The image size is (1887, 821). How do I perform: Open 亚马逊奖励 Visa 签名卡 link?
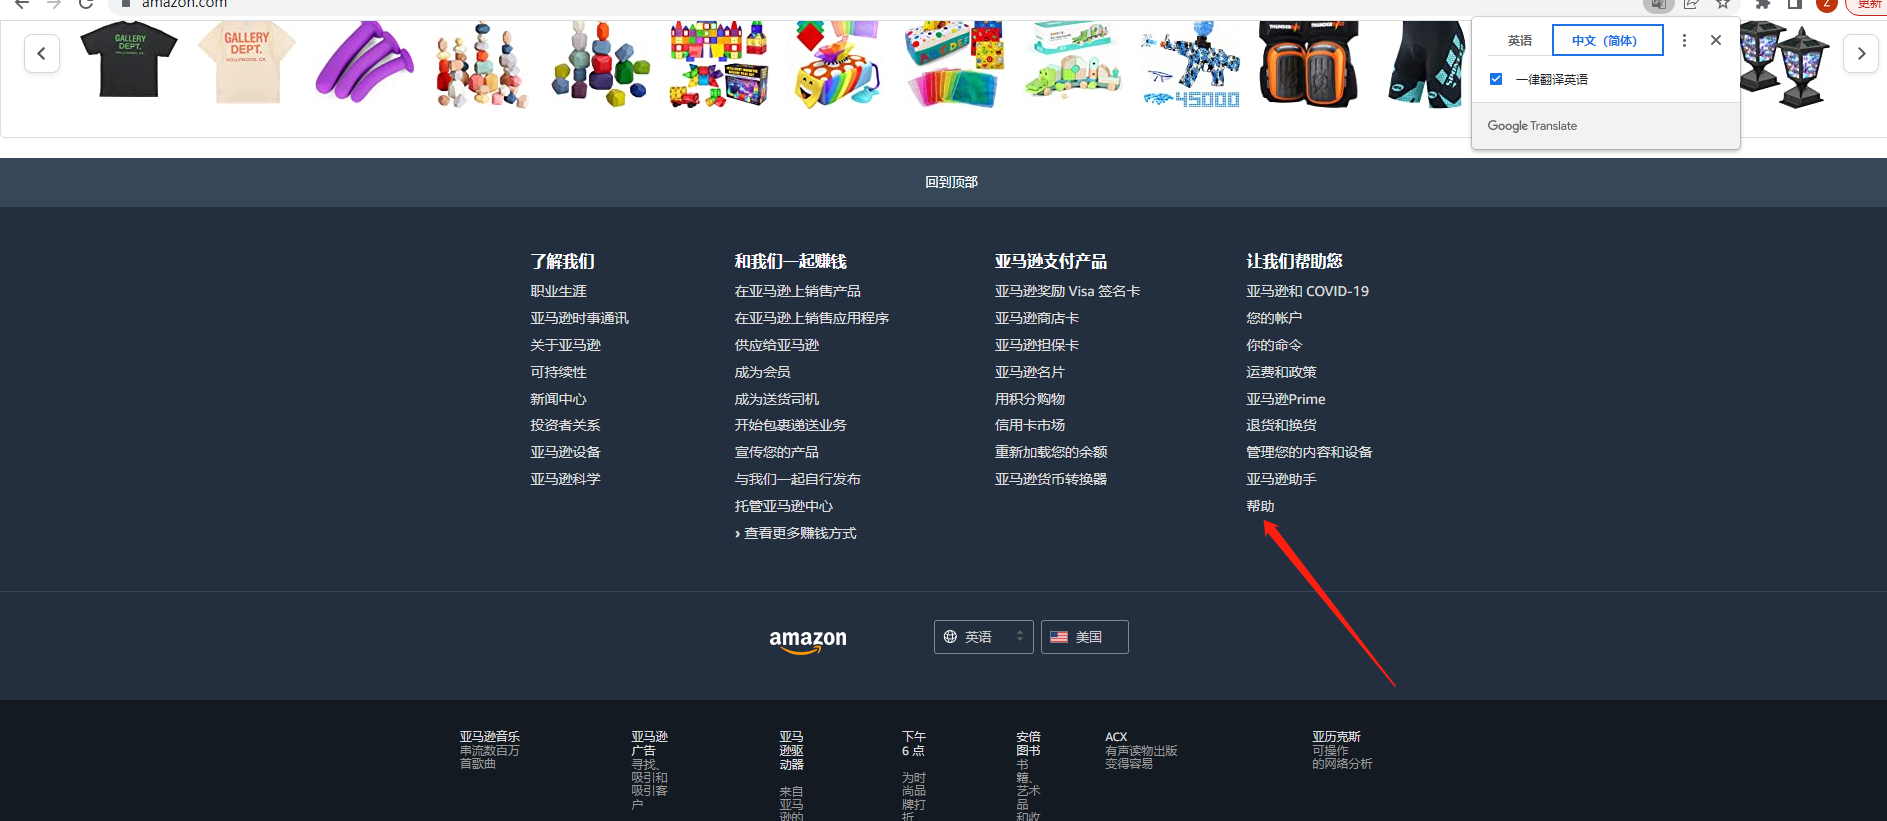[x=1067, y=291]
